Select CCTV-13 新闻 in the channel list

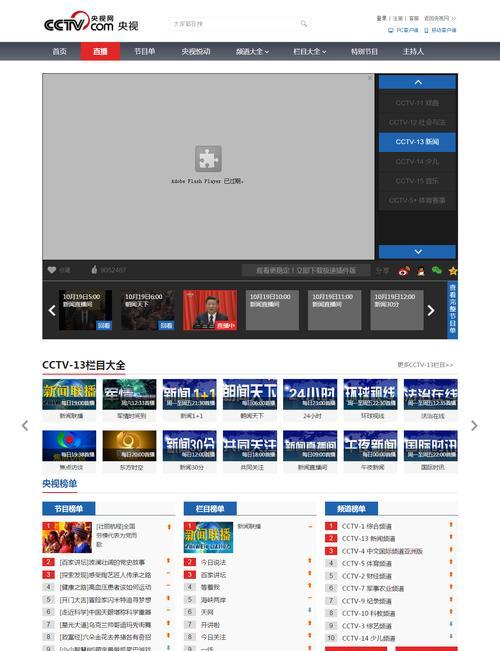click(x=417, y=142)
